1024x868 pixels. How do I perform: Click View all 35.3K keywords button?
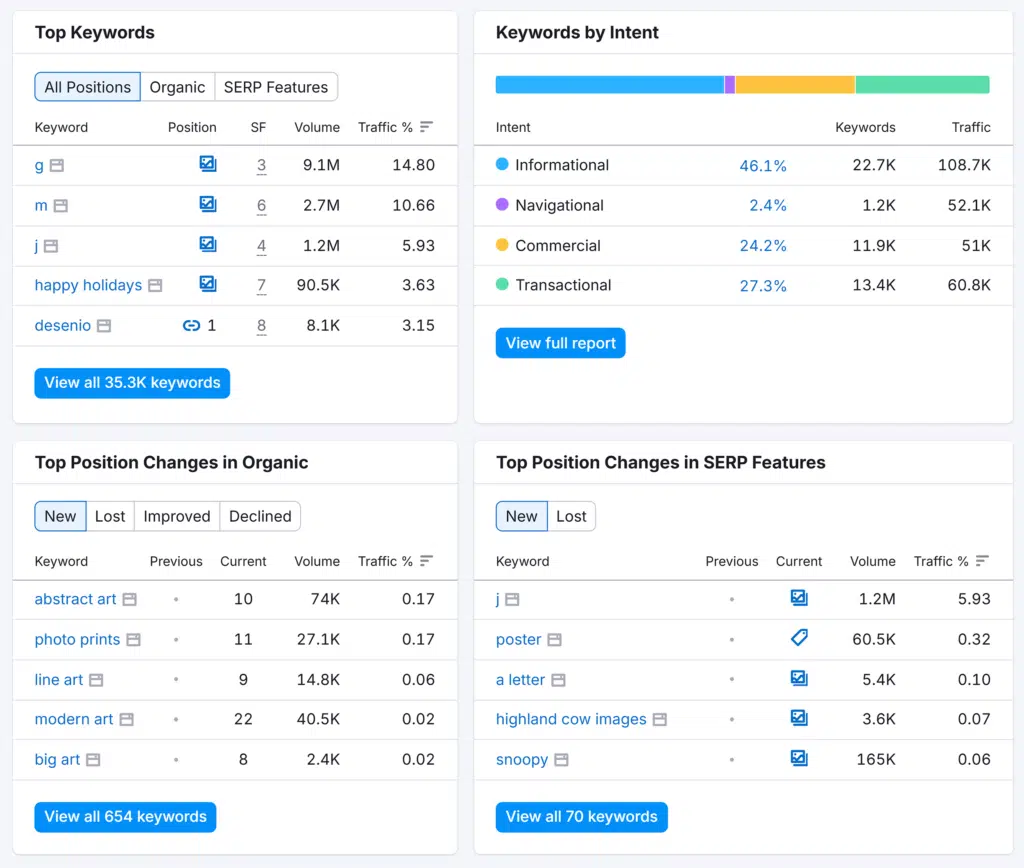tap(132, 383)
